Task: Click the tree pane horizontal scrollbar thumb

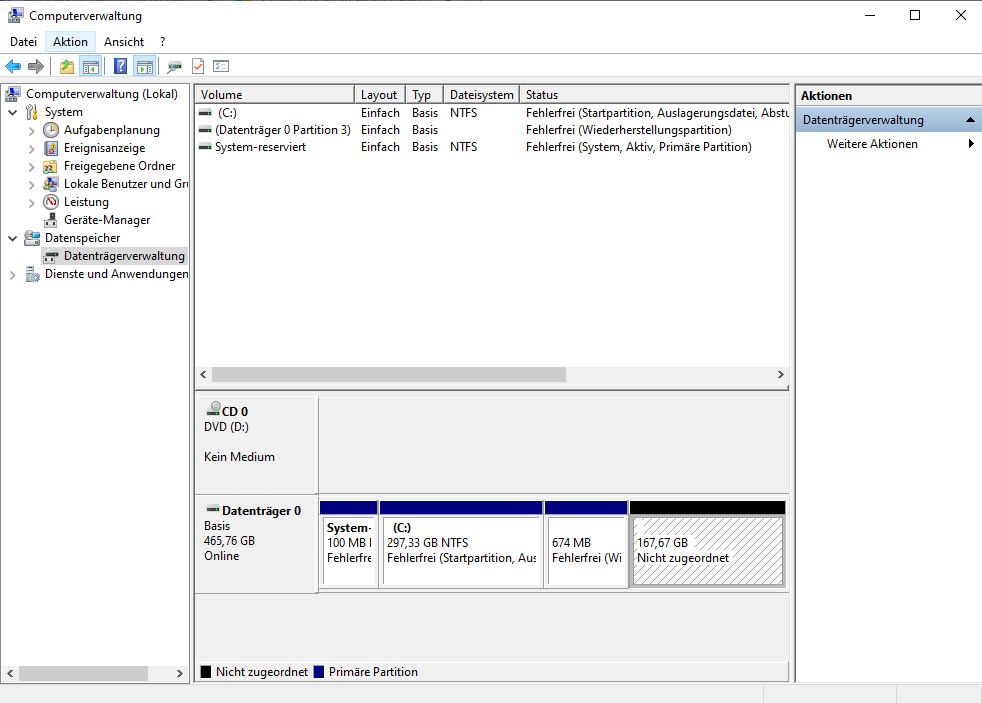Action: click(x=83, y=674)
